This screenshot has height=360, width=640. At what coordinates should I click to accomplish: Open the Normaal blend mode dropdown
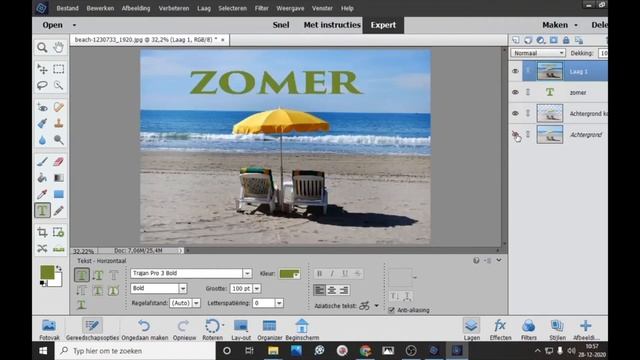coord(538,53)
